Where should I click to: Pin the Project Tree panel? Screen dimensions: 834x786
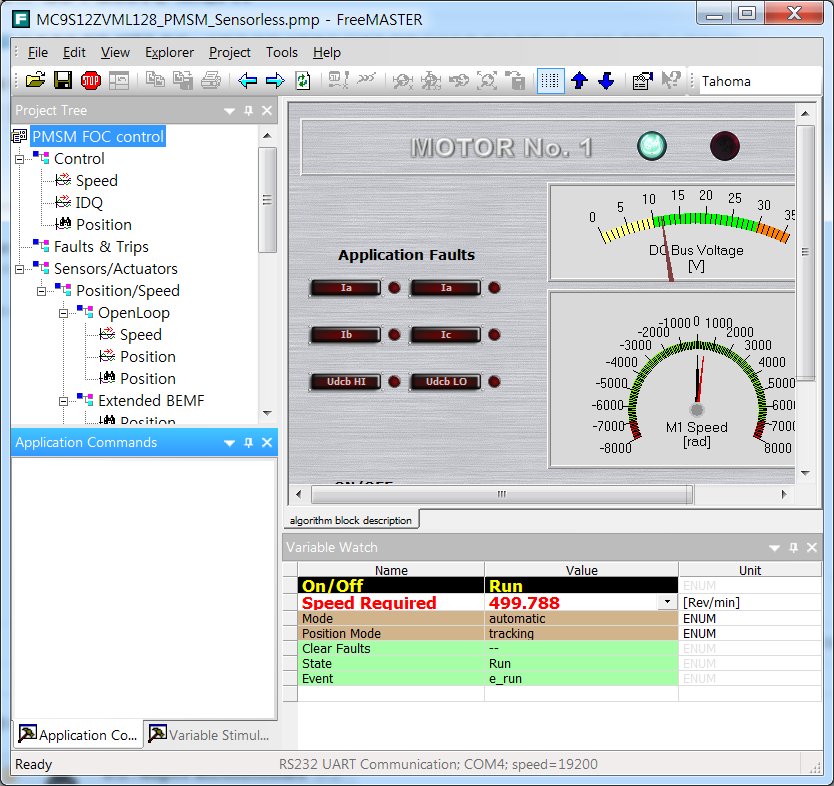(248, 111)
